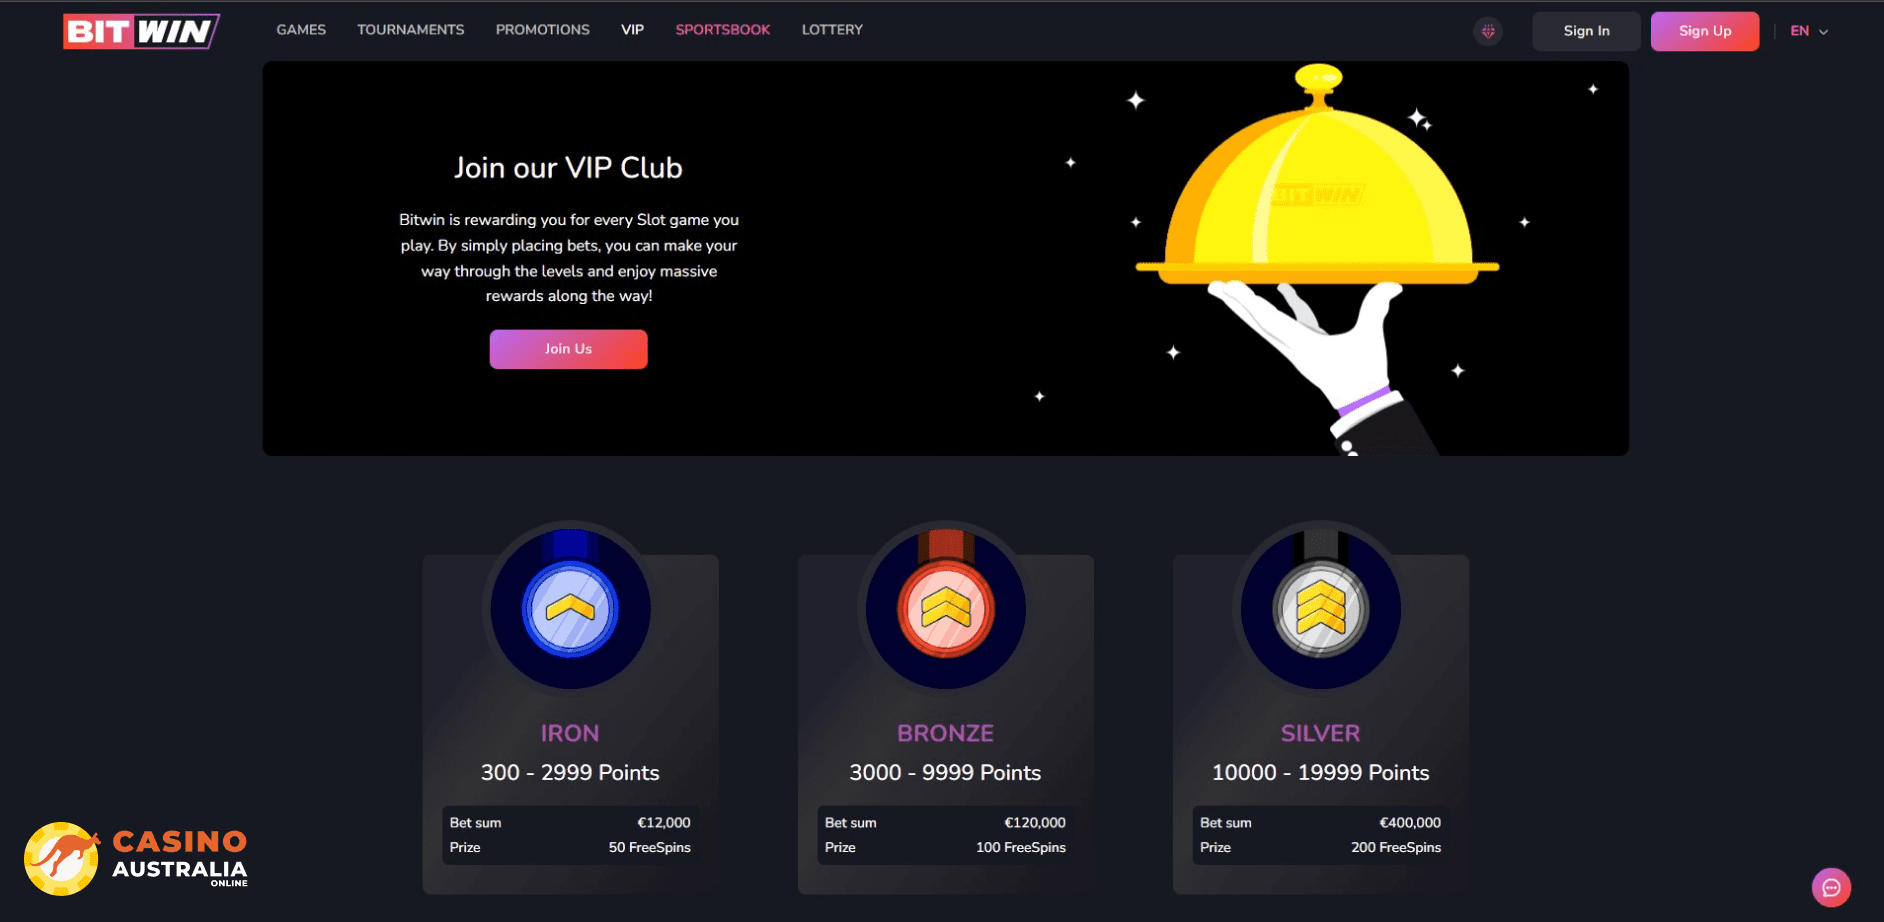Open the Games menu
Image resolution: width=1884 pixels, height=922 pixels.
pyautogui.click(x=301, y=30)
